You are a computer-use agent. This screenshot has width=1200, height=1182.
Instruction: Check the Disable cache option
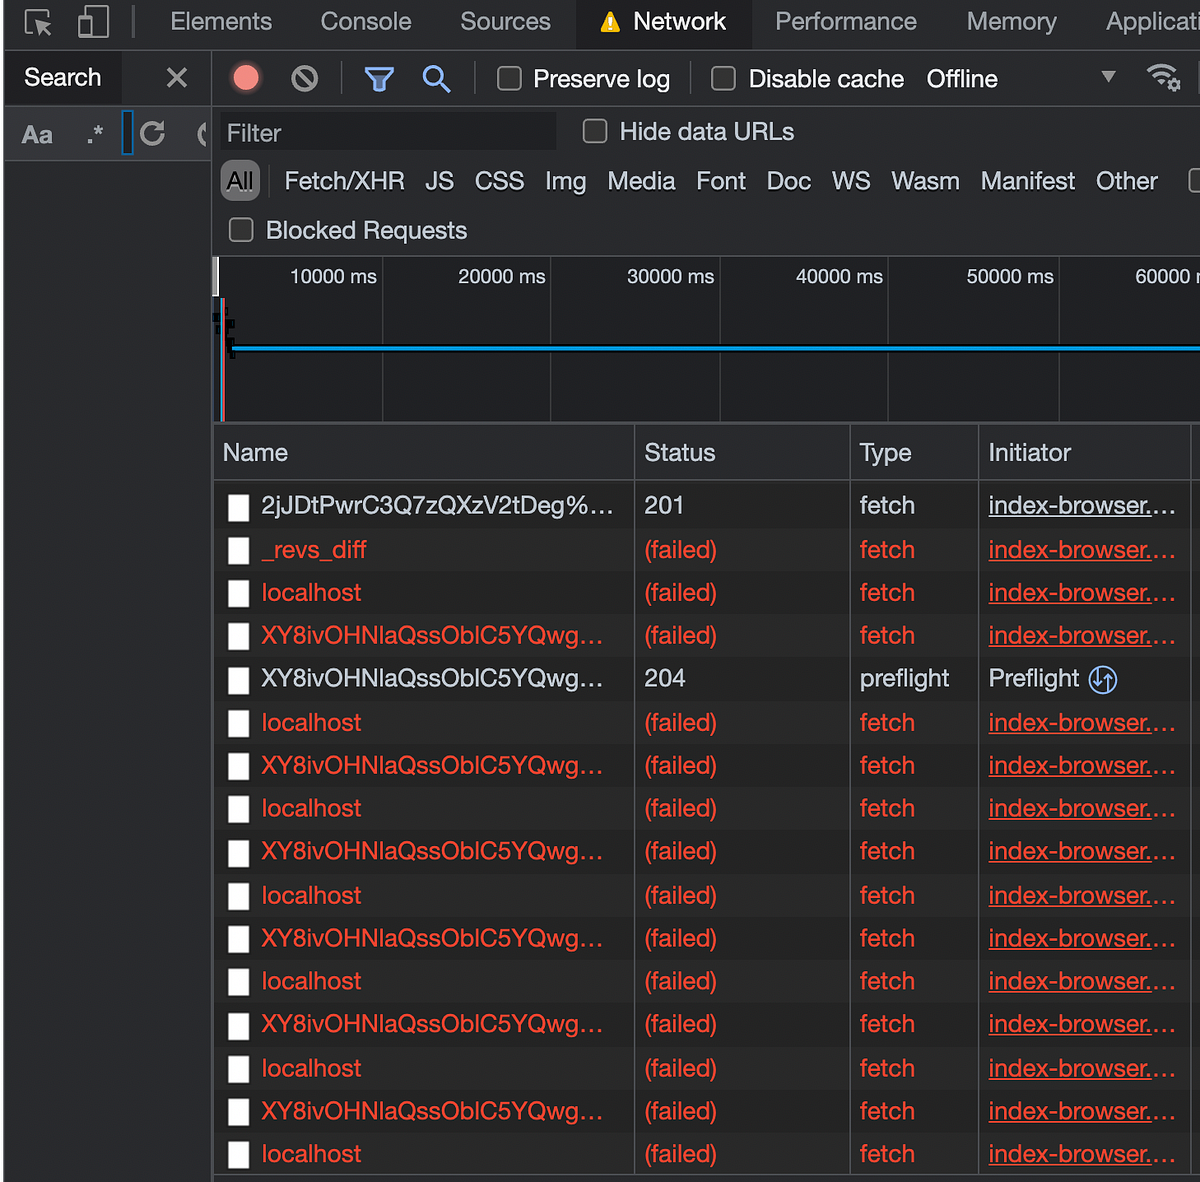(723, 78)
